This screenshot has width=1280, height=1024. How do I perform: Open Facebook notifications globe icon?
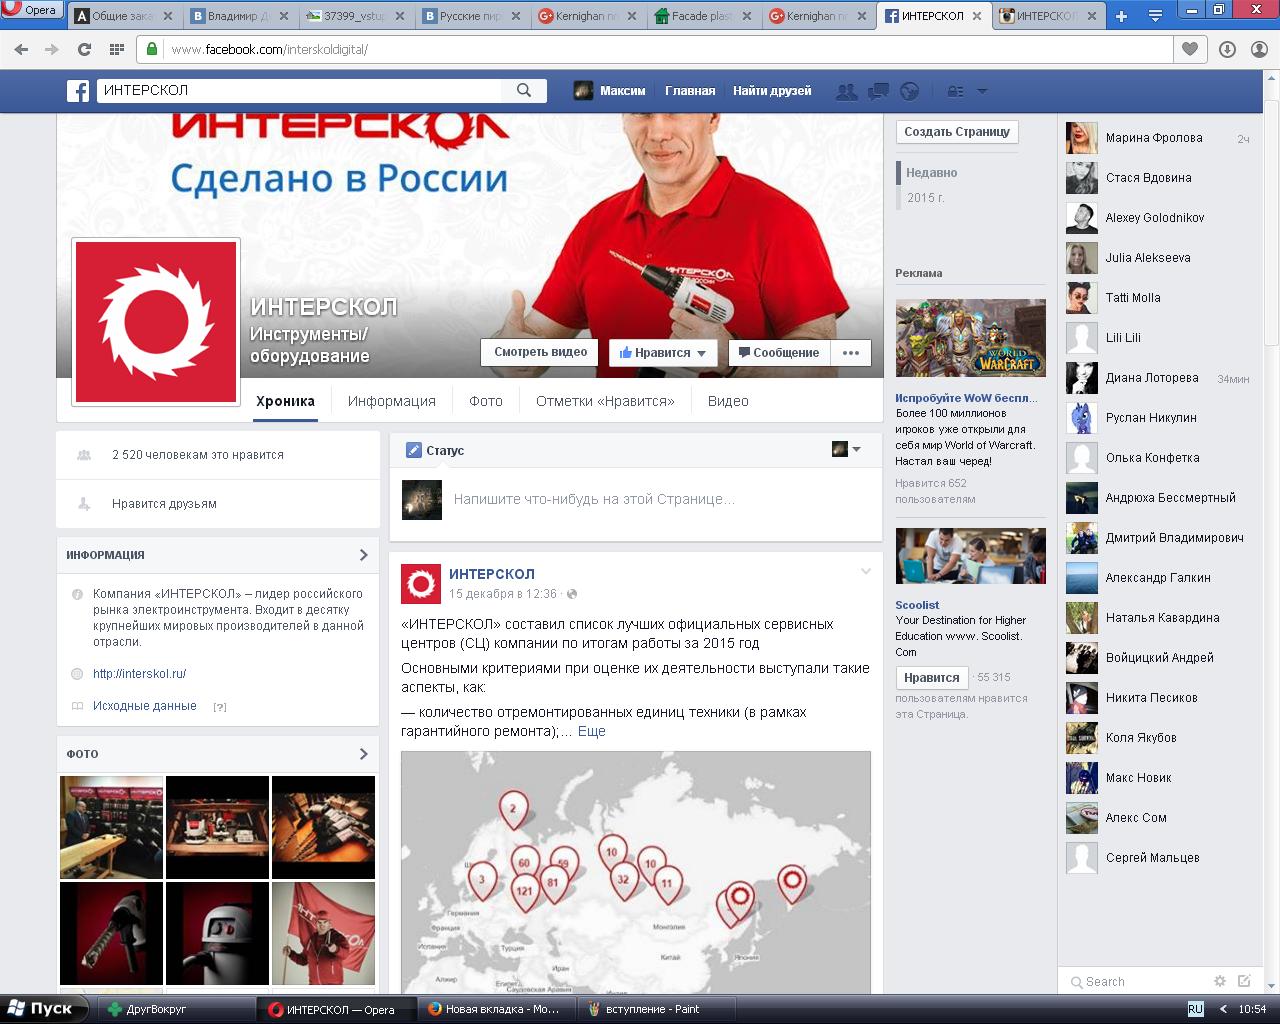(x=909, y=91)
